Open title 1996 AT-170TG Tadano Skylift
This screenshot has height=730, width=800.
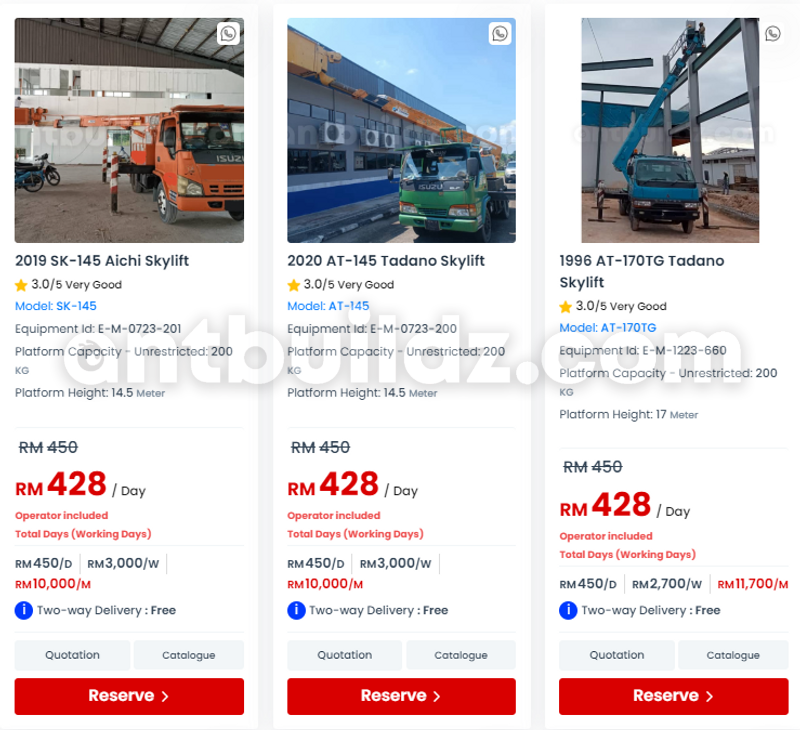click(x=642, y=271)
